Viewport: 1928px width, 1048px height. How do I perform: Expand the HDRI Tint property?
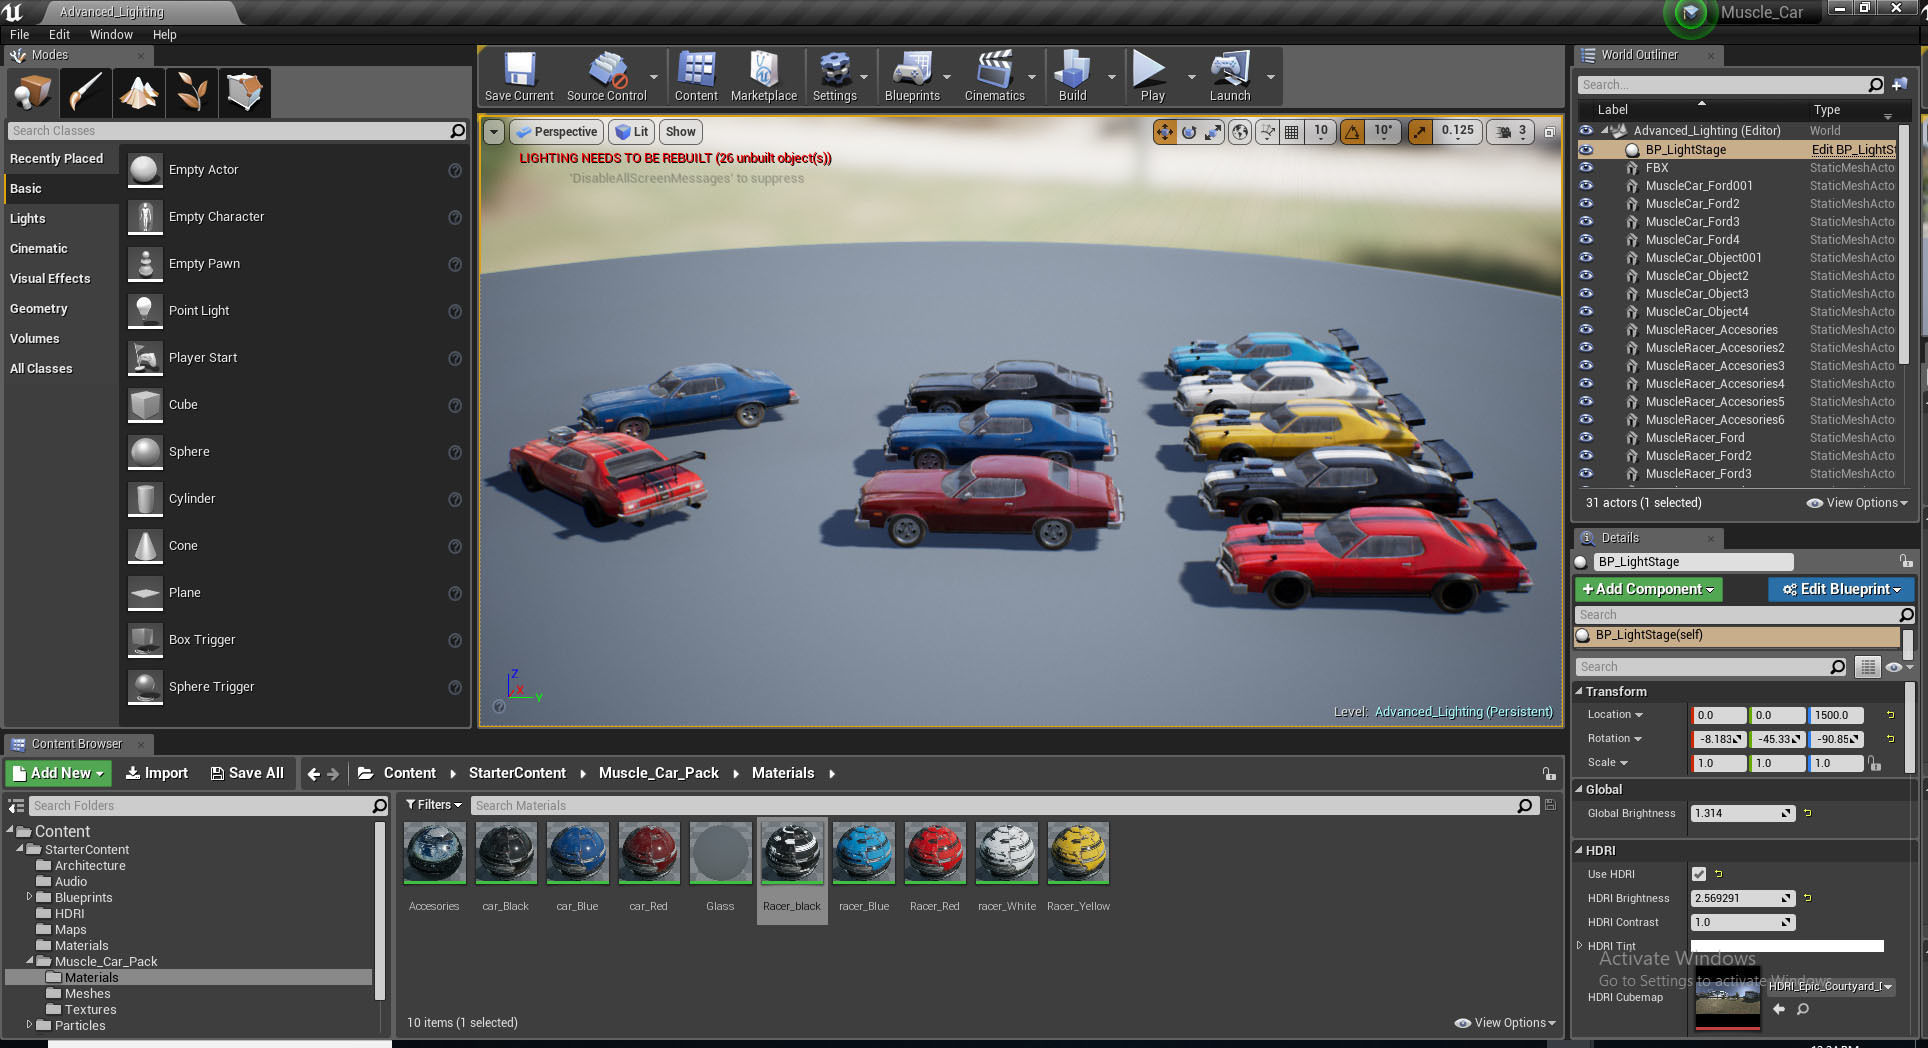(1580, 945)
